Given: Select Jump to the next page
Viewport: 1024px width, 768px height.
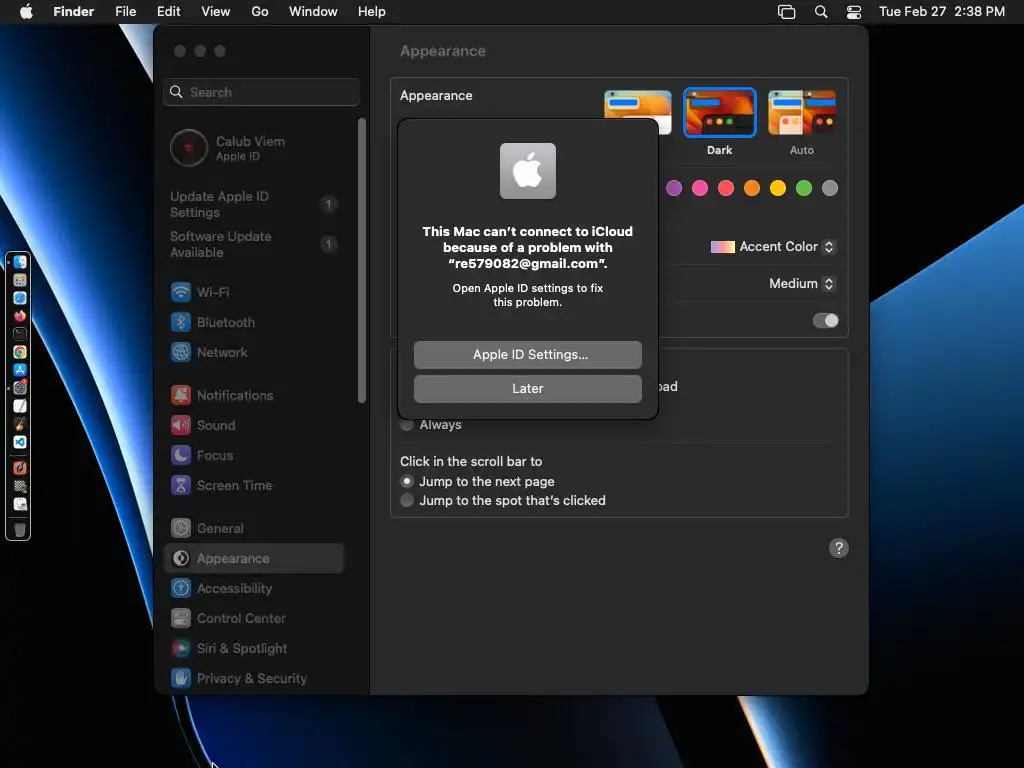Looking at the screenshot, I should (x=407, y=481).
